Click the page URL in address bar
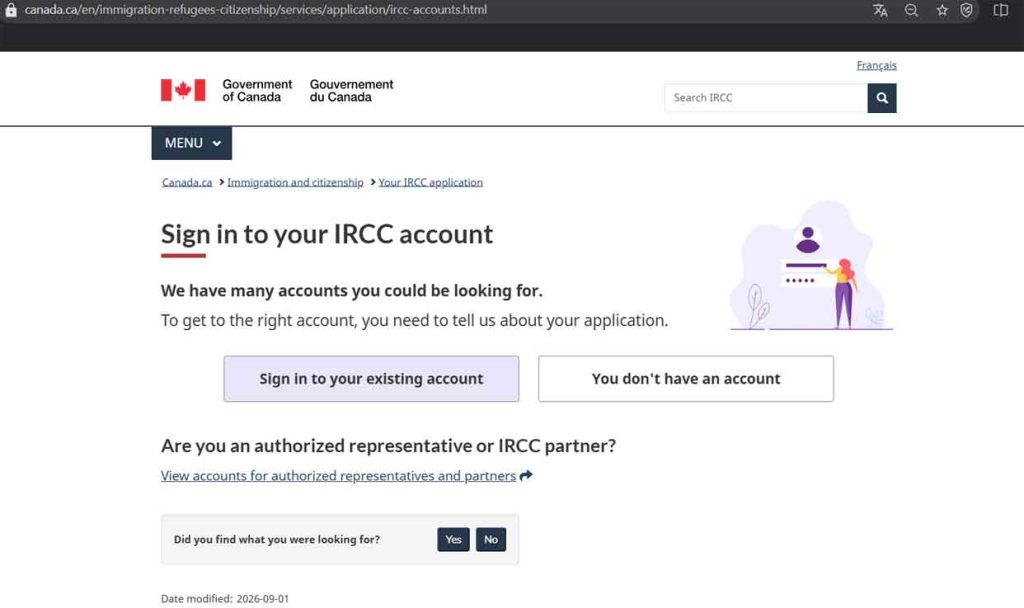 256,10
